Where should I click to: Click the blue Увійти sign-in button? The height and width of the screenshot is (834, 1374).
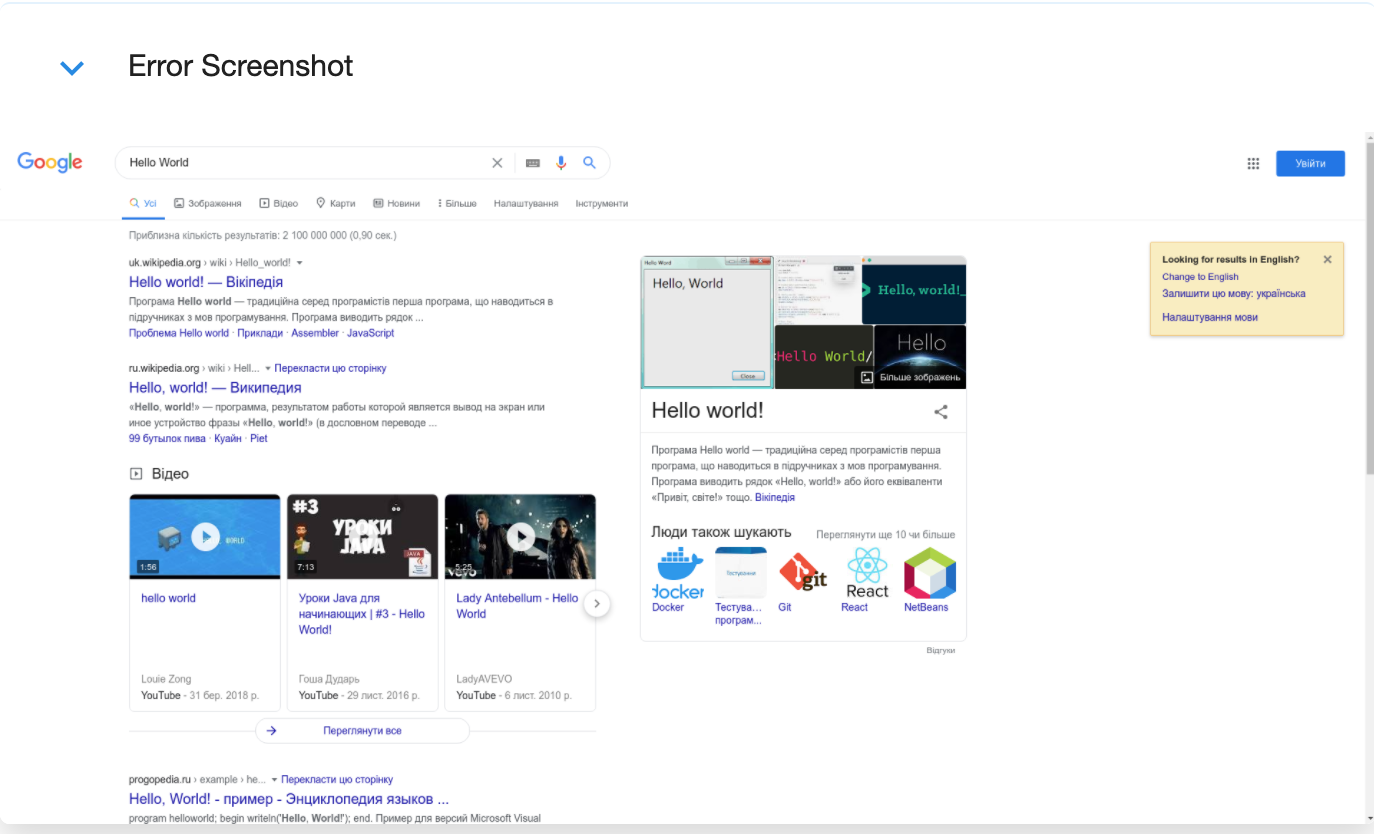click(1310, 163)
